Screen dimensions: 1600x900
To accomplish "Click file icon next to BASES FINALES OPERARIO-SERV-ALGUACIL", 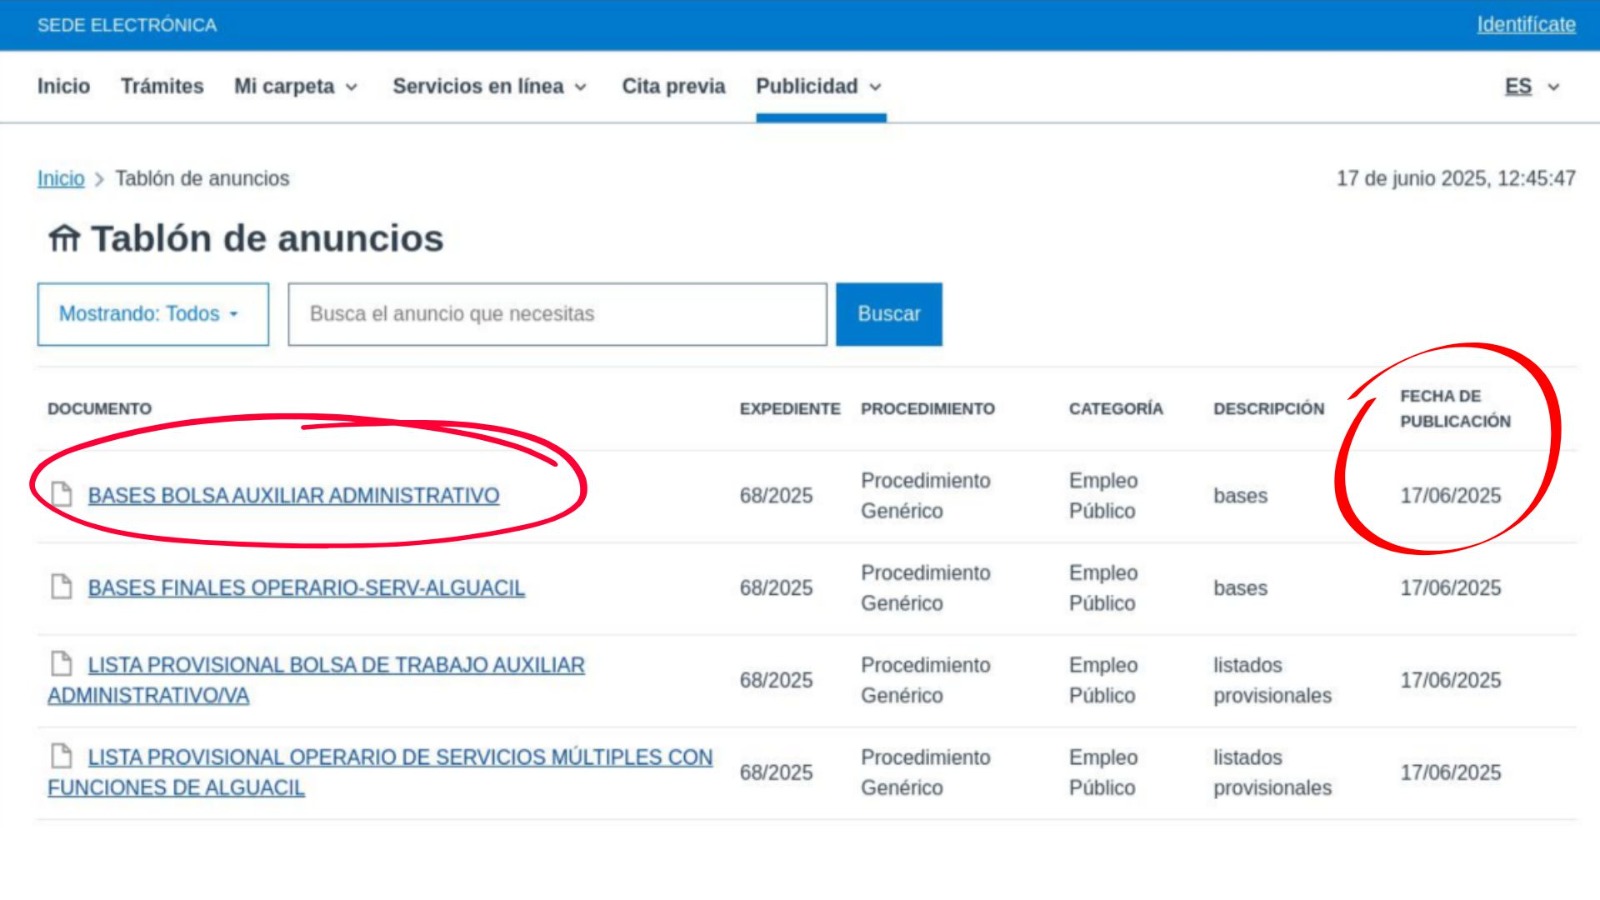I will coord(62,586).
